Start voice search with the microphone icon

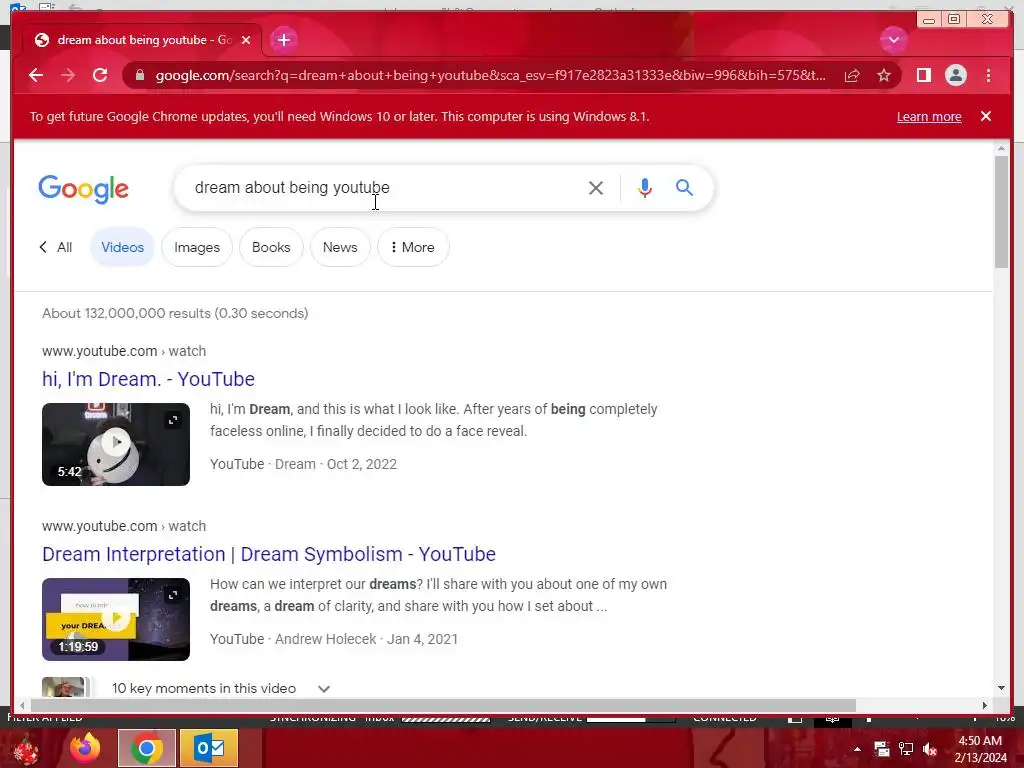[x=645, y=188]
